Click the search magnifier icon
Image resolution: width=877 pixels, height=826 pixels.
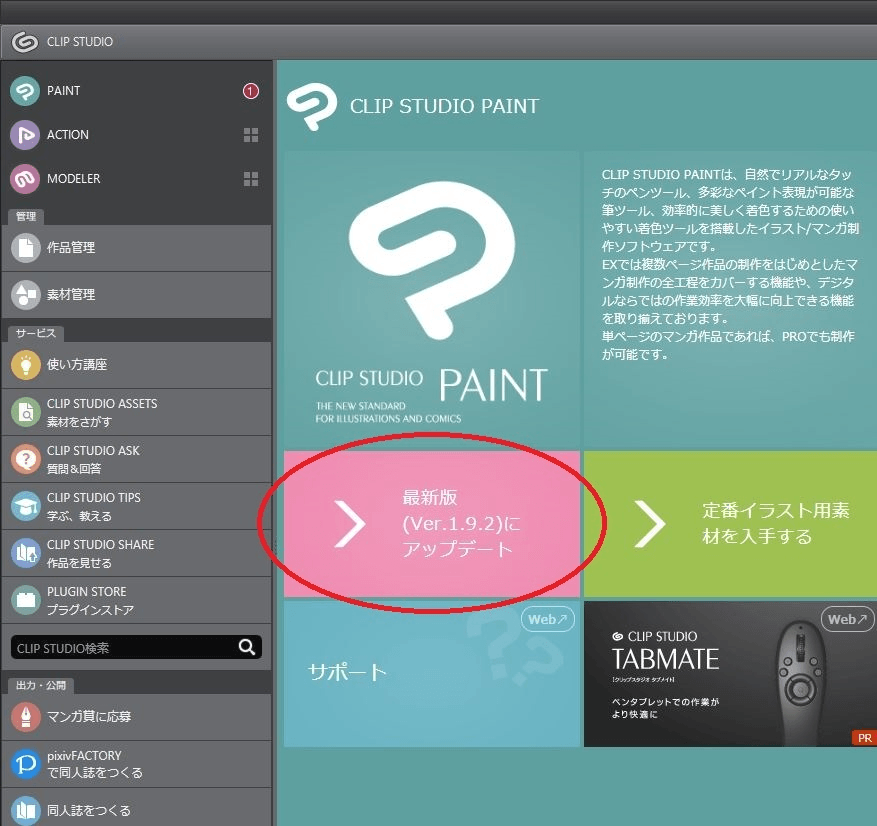[247, 647]
